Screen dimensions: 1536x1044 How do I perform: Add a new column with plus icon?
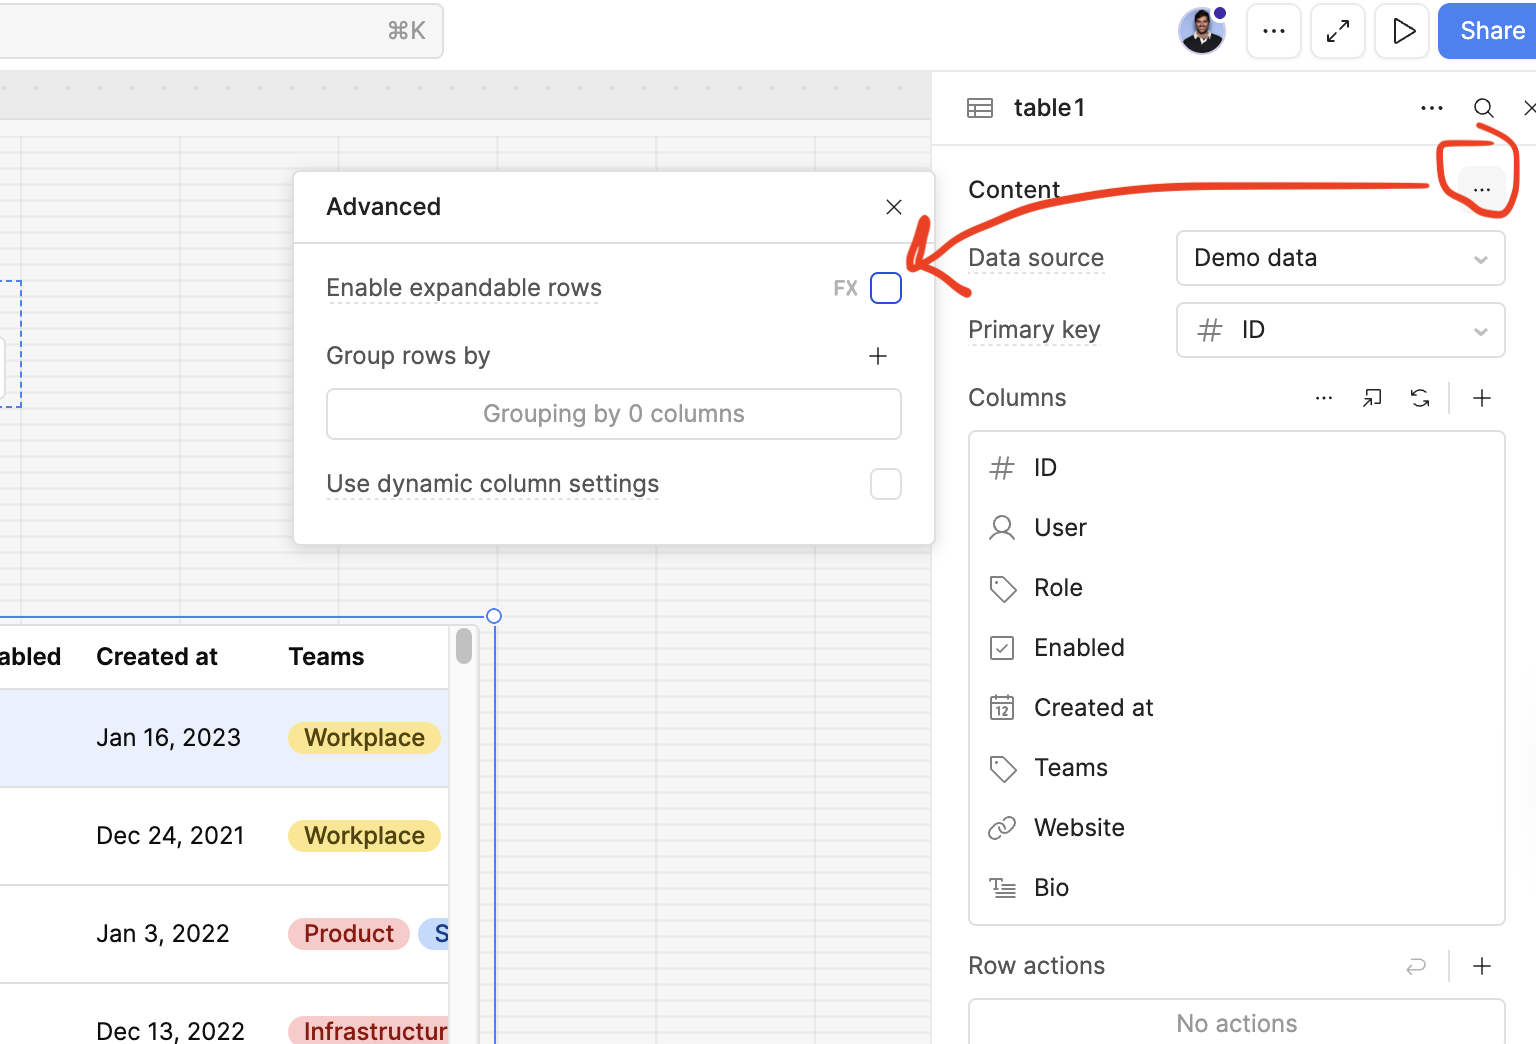tap(1482, 398)
